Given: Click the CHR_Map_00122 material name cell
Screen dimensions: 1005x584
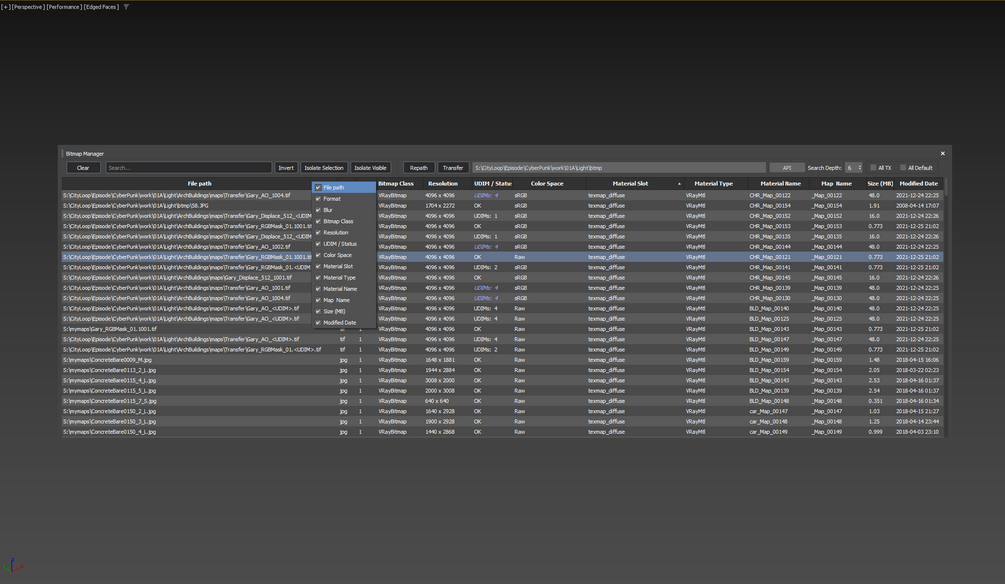Looking at the screenshot, I should [x=770, y=196].
